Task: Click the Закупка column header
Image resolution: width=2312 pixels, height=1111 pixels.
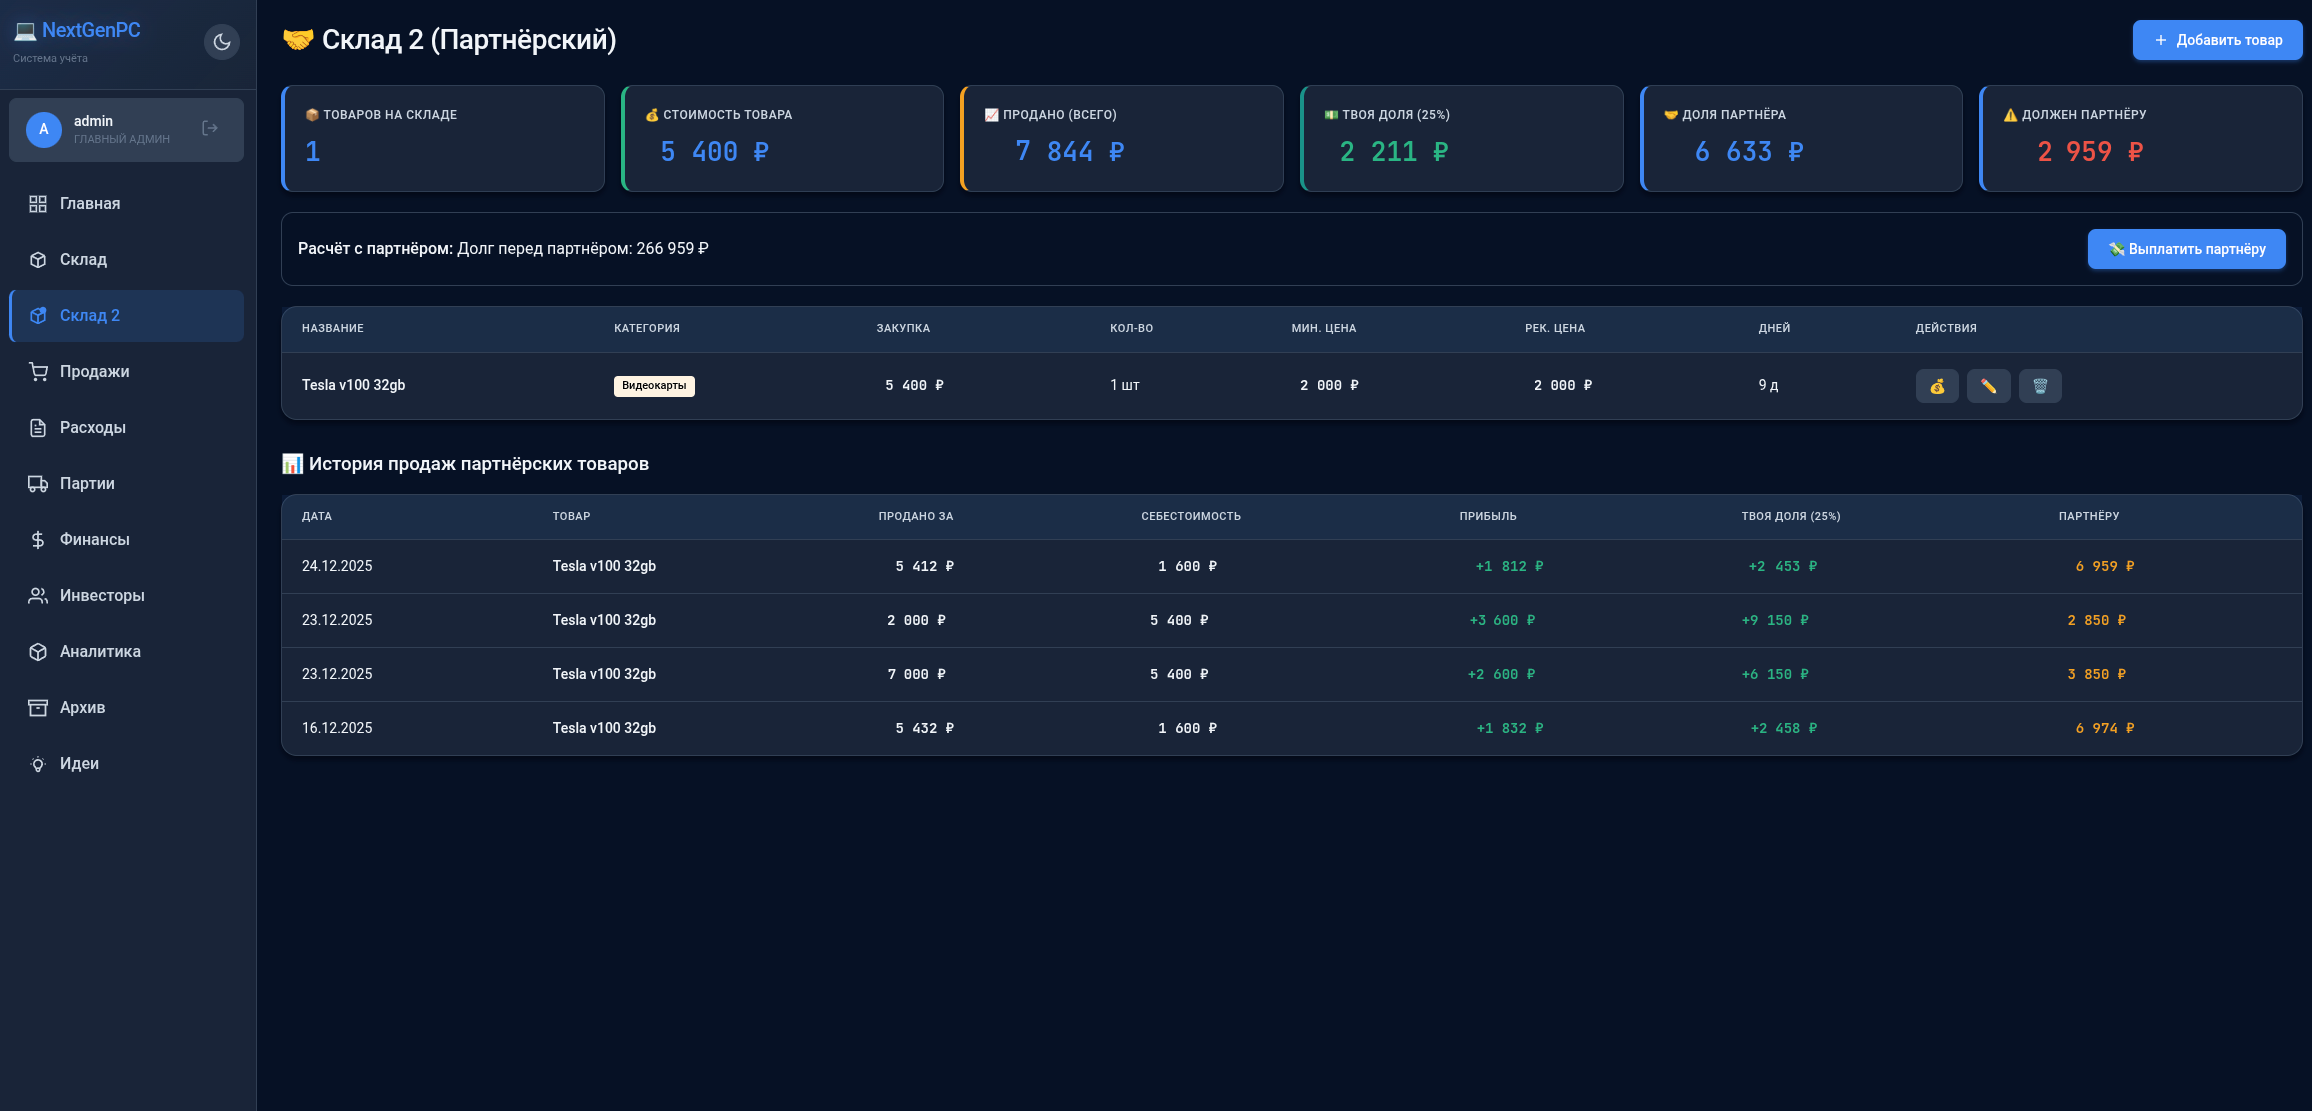Action: [x=903, y=328]
